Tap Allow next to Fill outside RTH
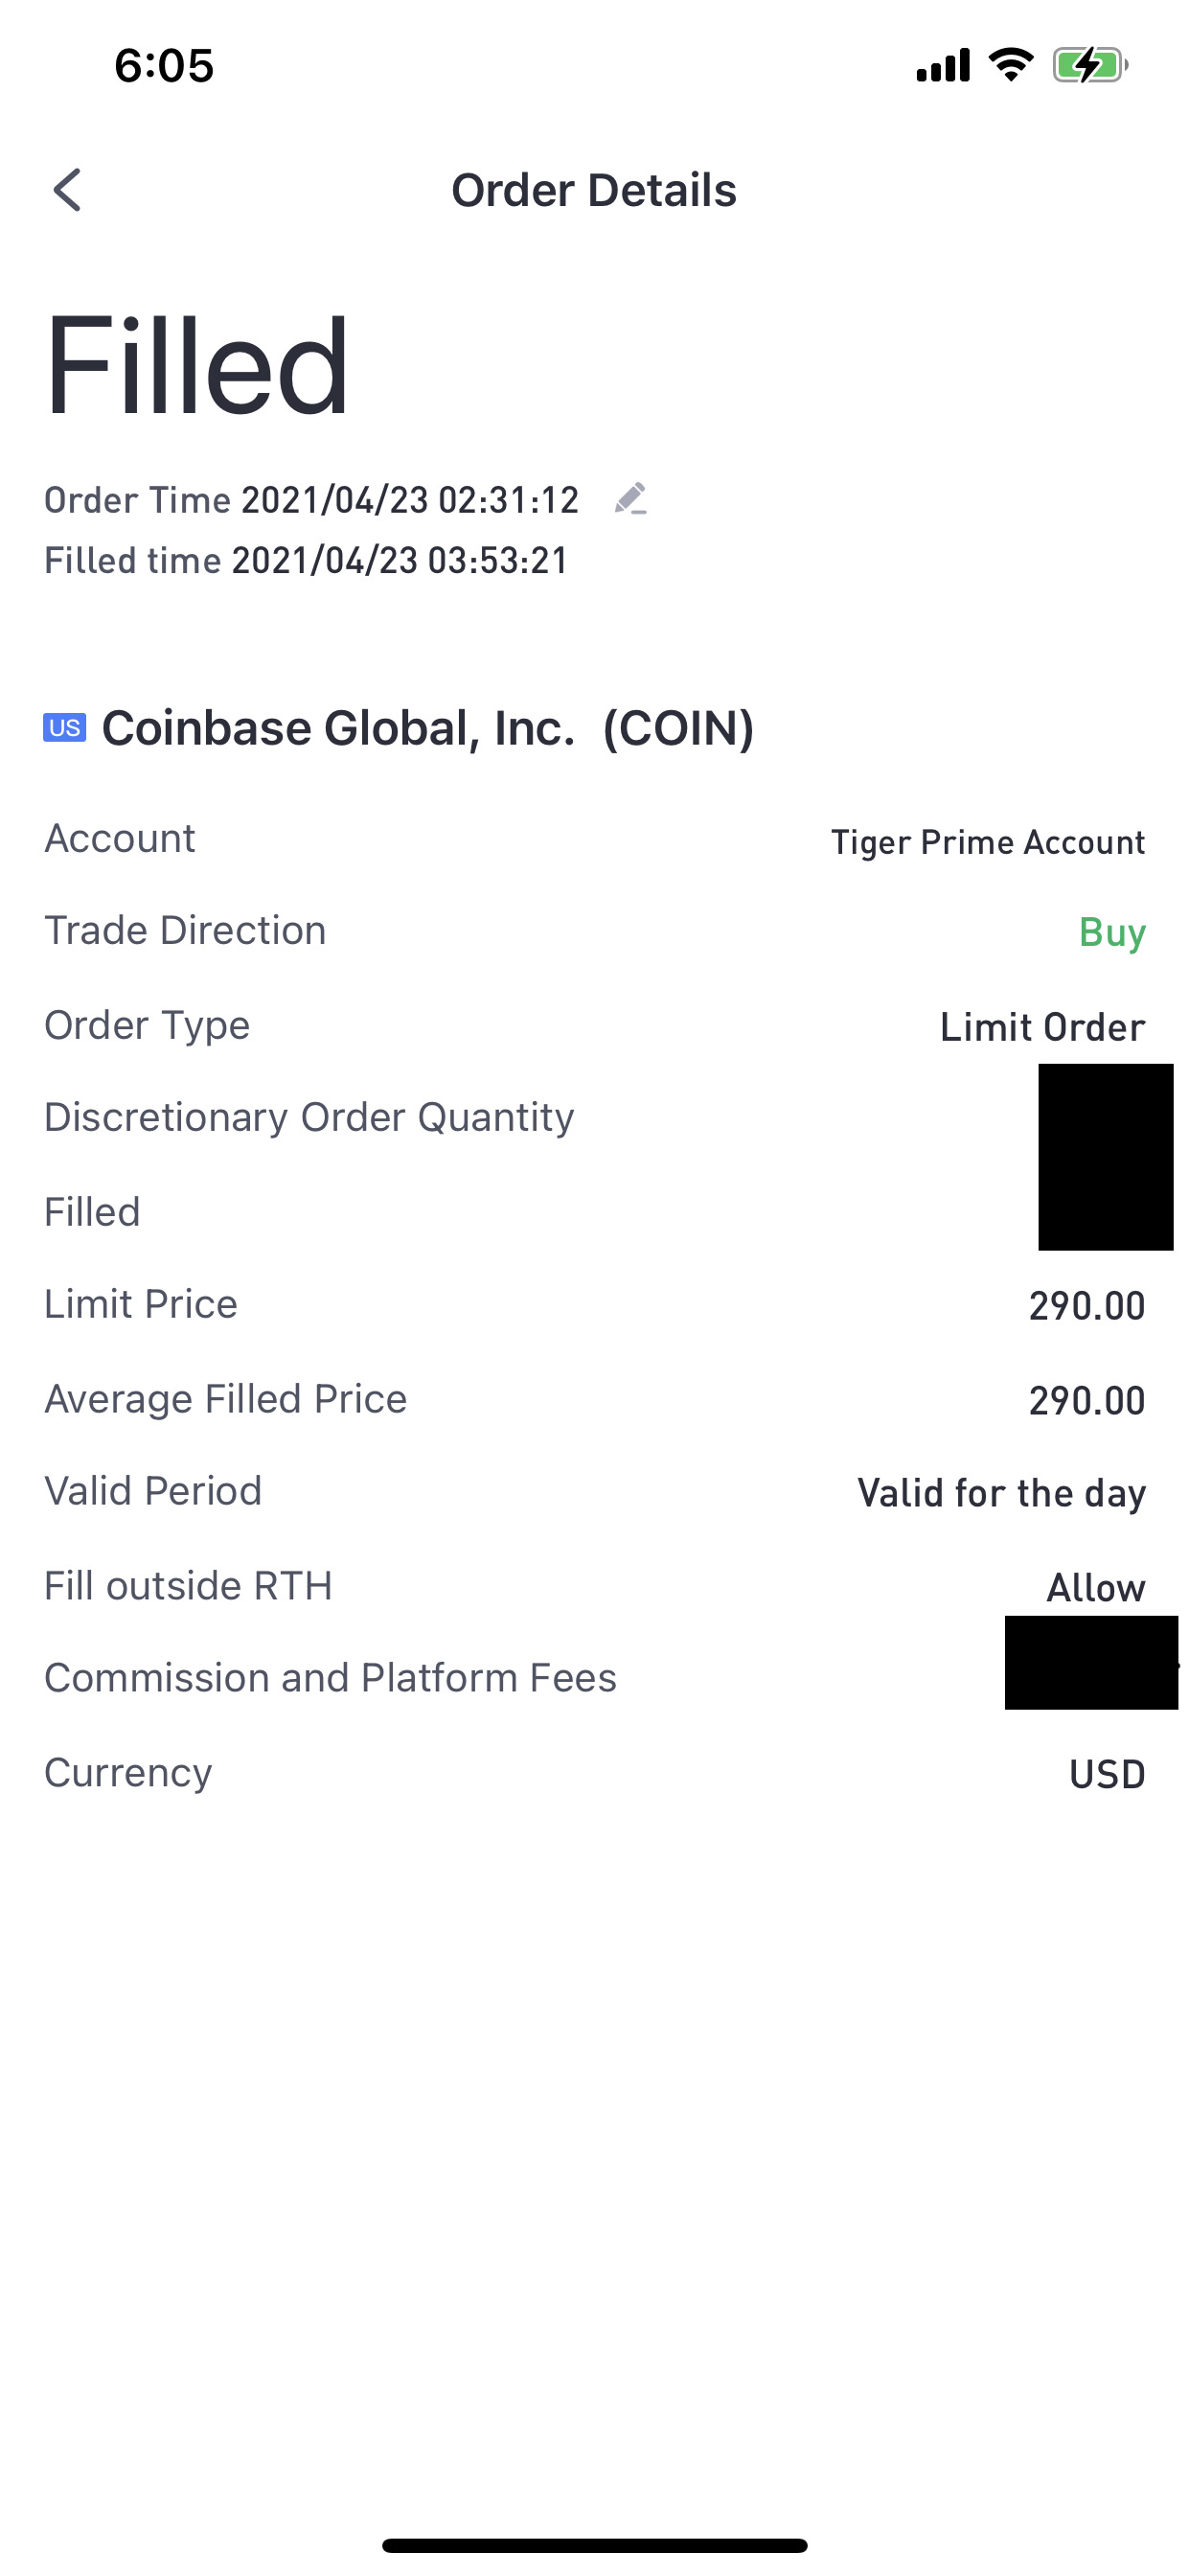Image resolution: width=1189 pixels, height=2576 pixels. tap(1096, 1588)
